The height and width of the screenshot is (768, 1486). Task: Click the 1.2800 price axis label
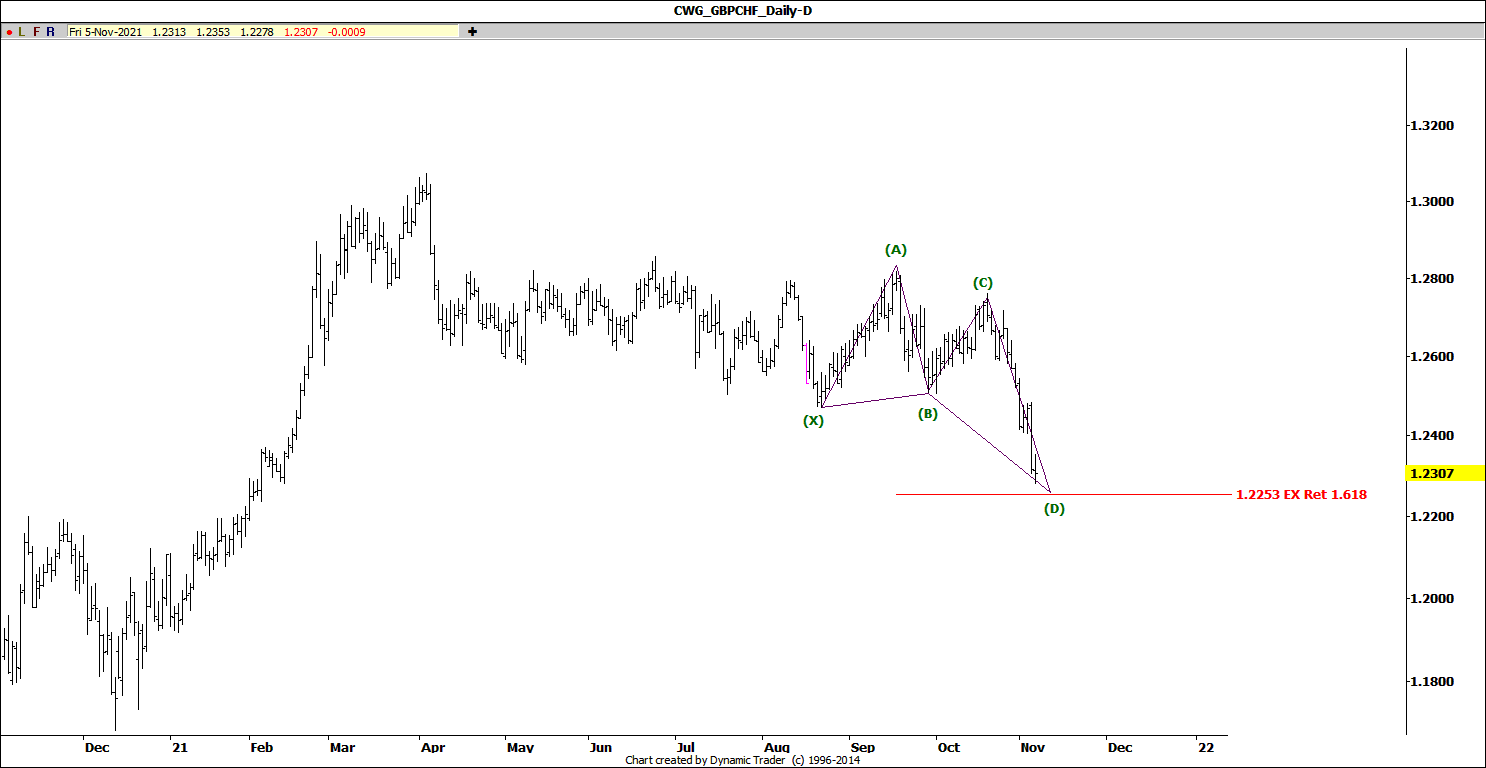1431,279
